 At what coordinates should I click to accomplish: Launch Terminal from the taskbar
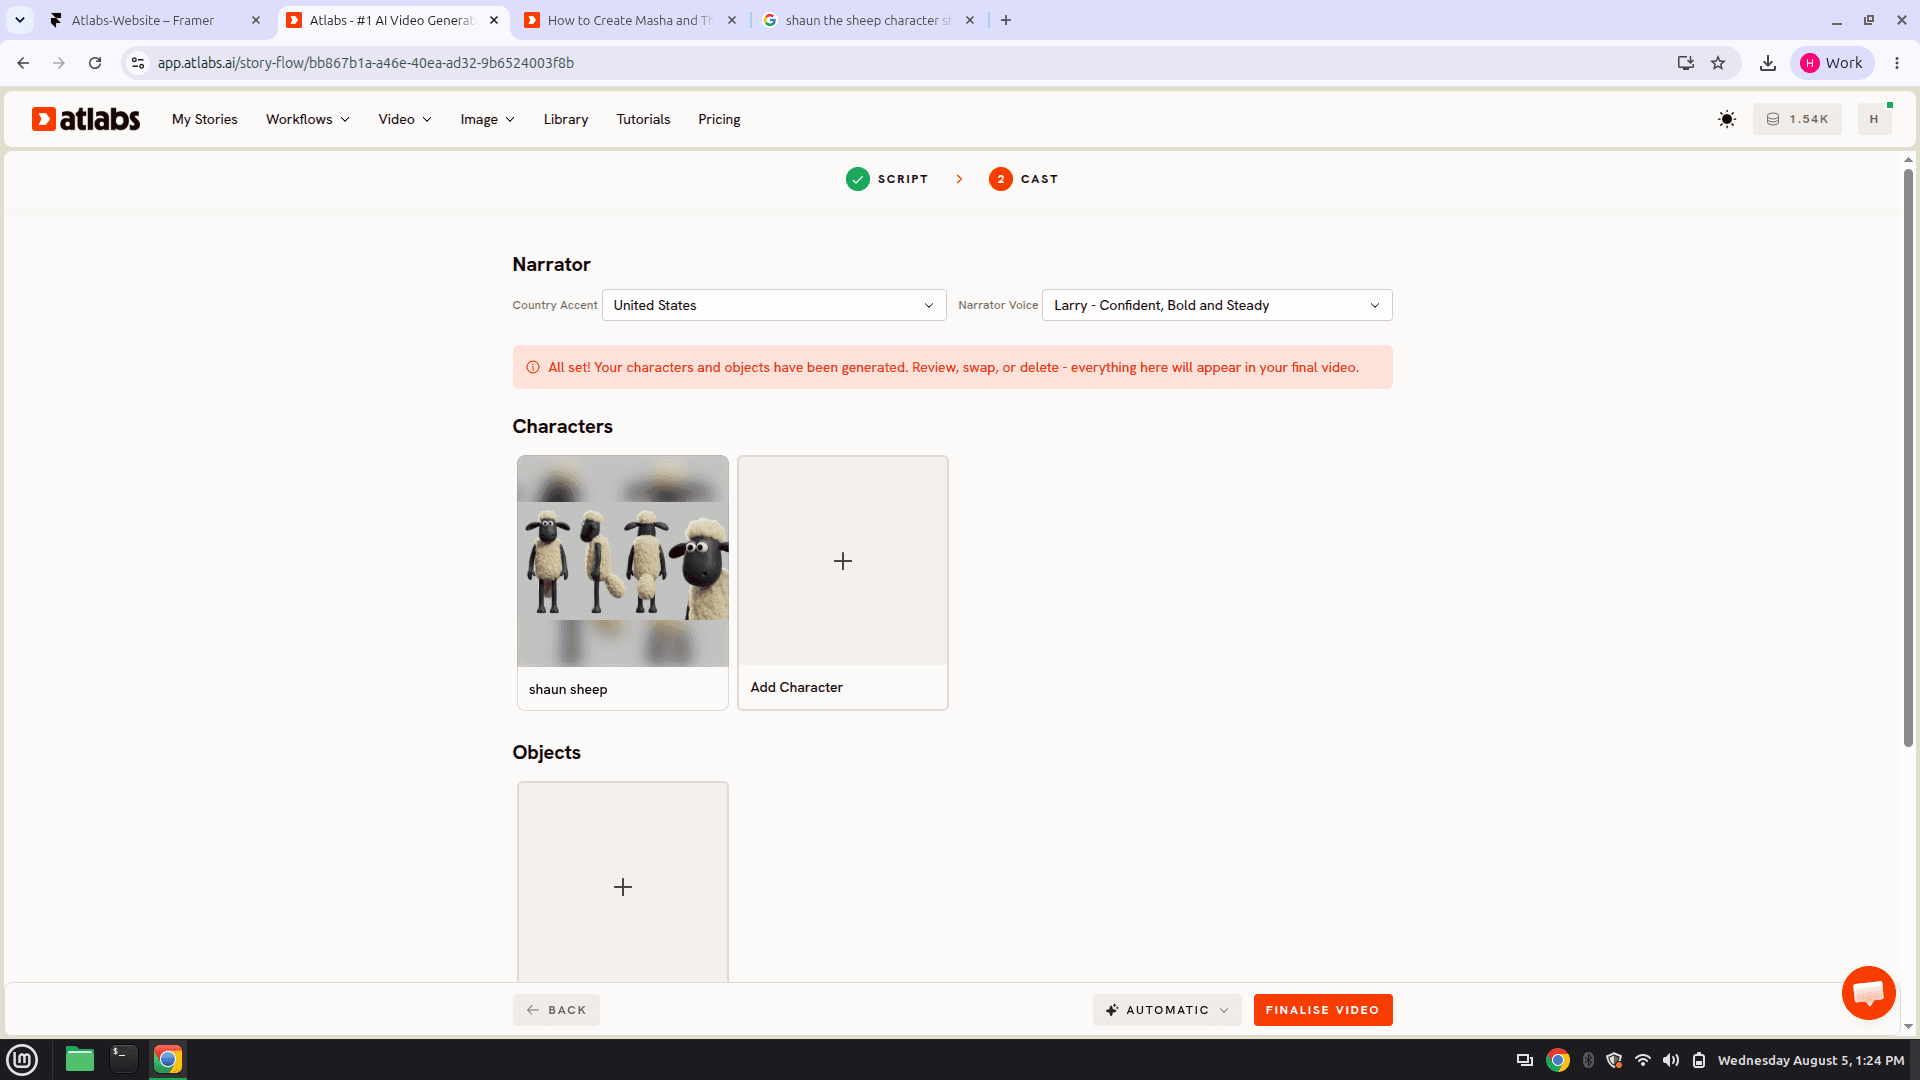point(124,1059)
